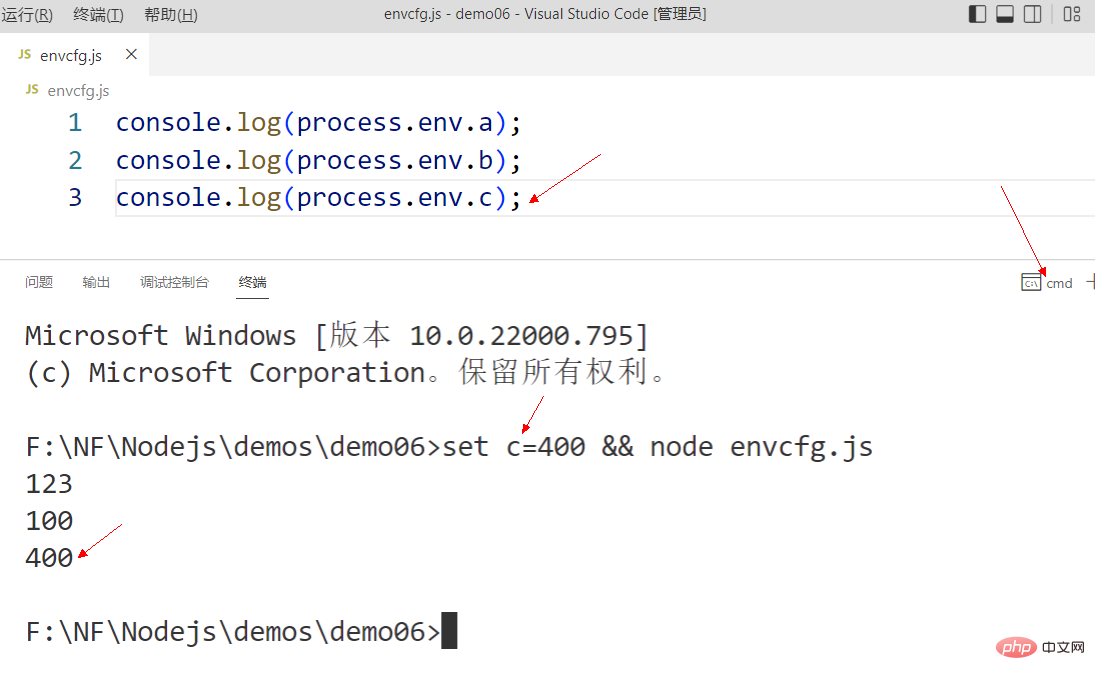Toggle the primary side bar layout icon
This screenshot has height=680, width=1095.
(978, 14)
